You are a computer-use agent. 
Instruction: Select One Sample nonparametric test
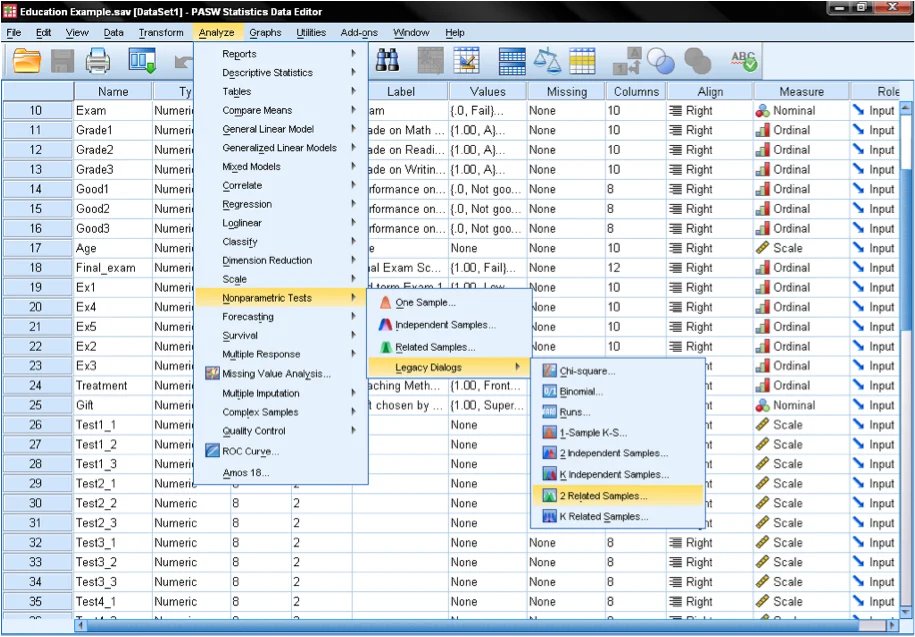tap(449, 303)
